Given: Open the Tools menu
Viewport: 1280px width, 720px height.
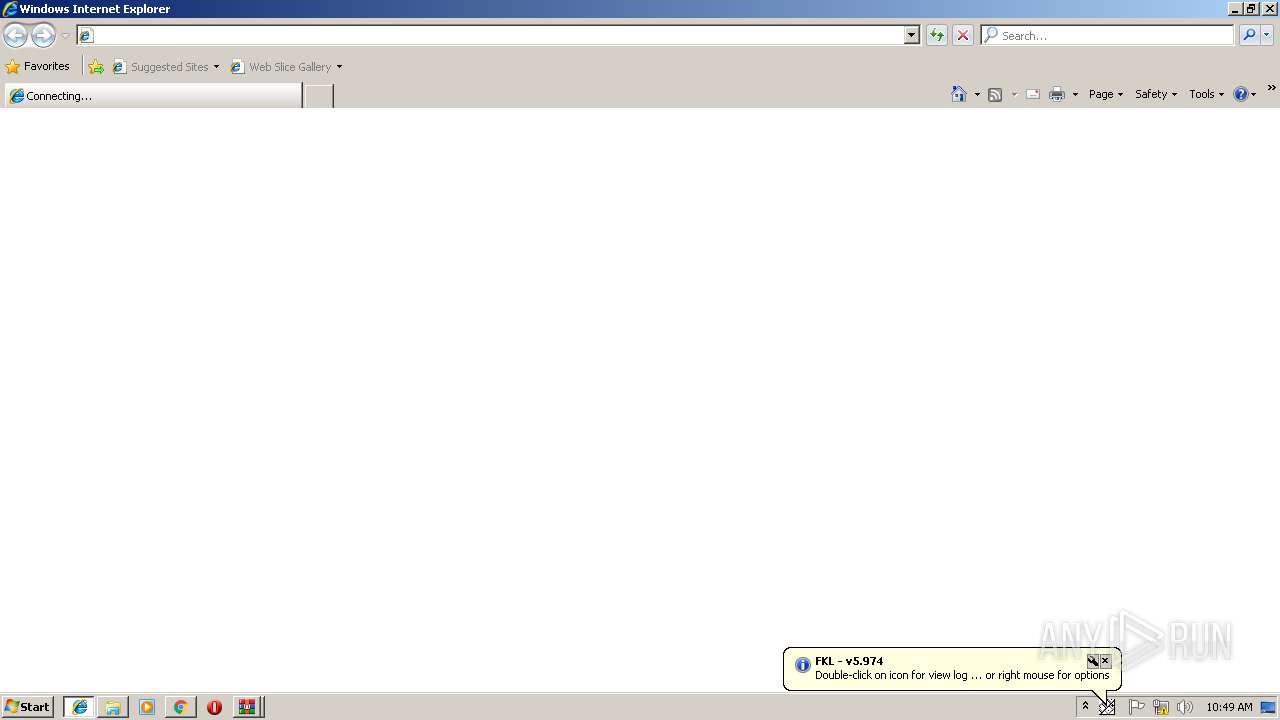Looking at the screenshot, I should (x=1206, y=94).
